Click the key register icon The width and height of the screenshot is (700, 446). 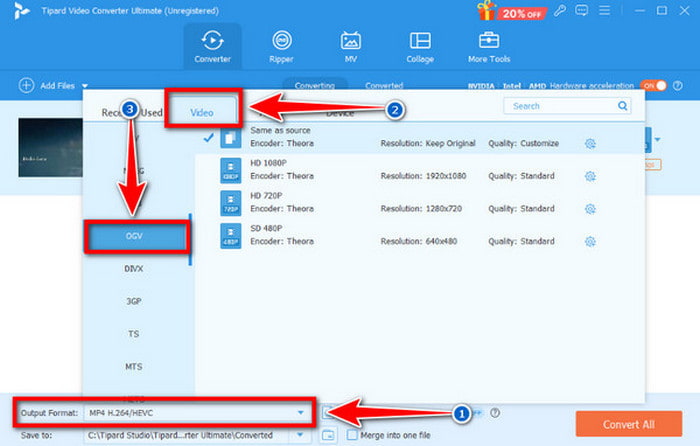tap(560, 10)
